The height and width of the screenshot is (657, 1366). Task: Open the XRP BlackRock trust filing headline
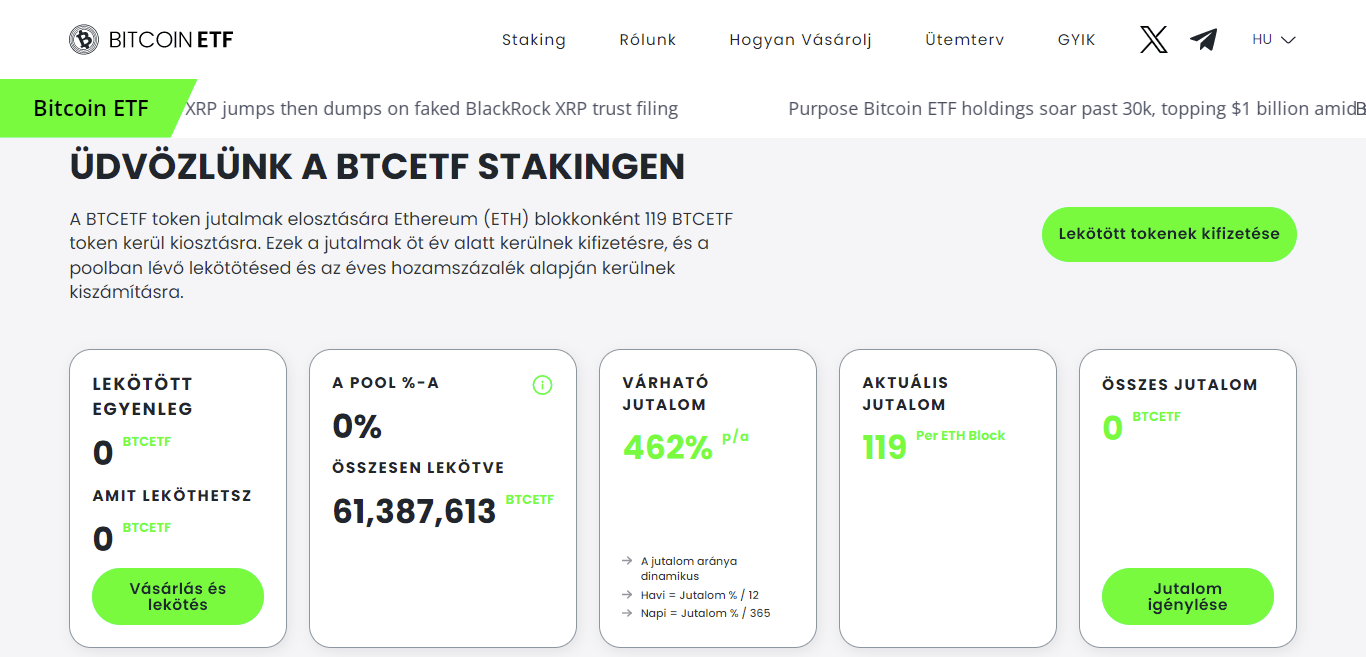tap(432, 109)
